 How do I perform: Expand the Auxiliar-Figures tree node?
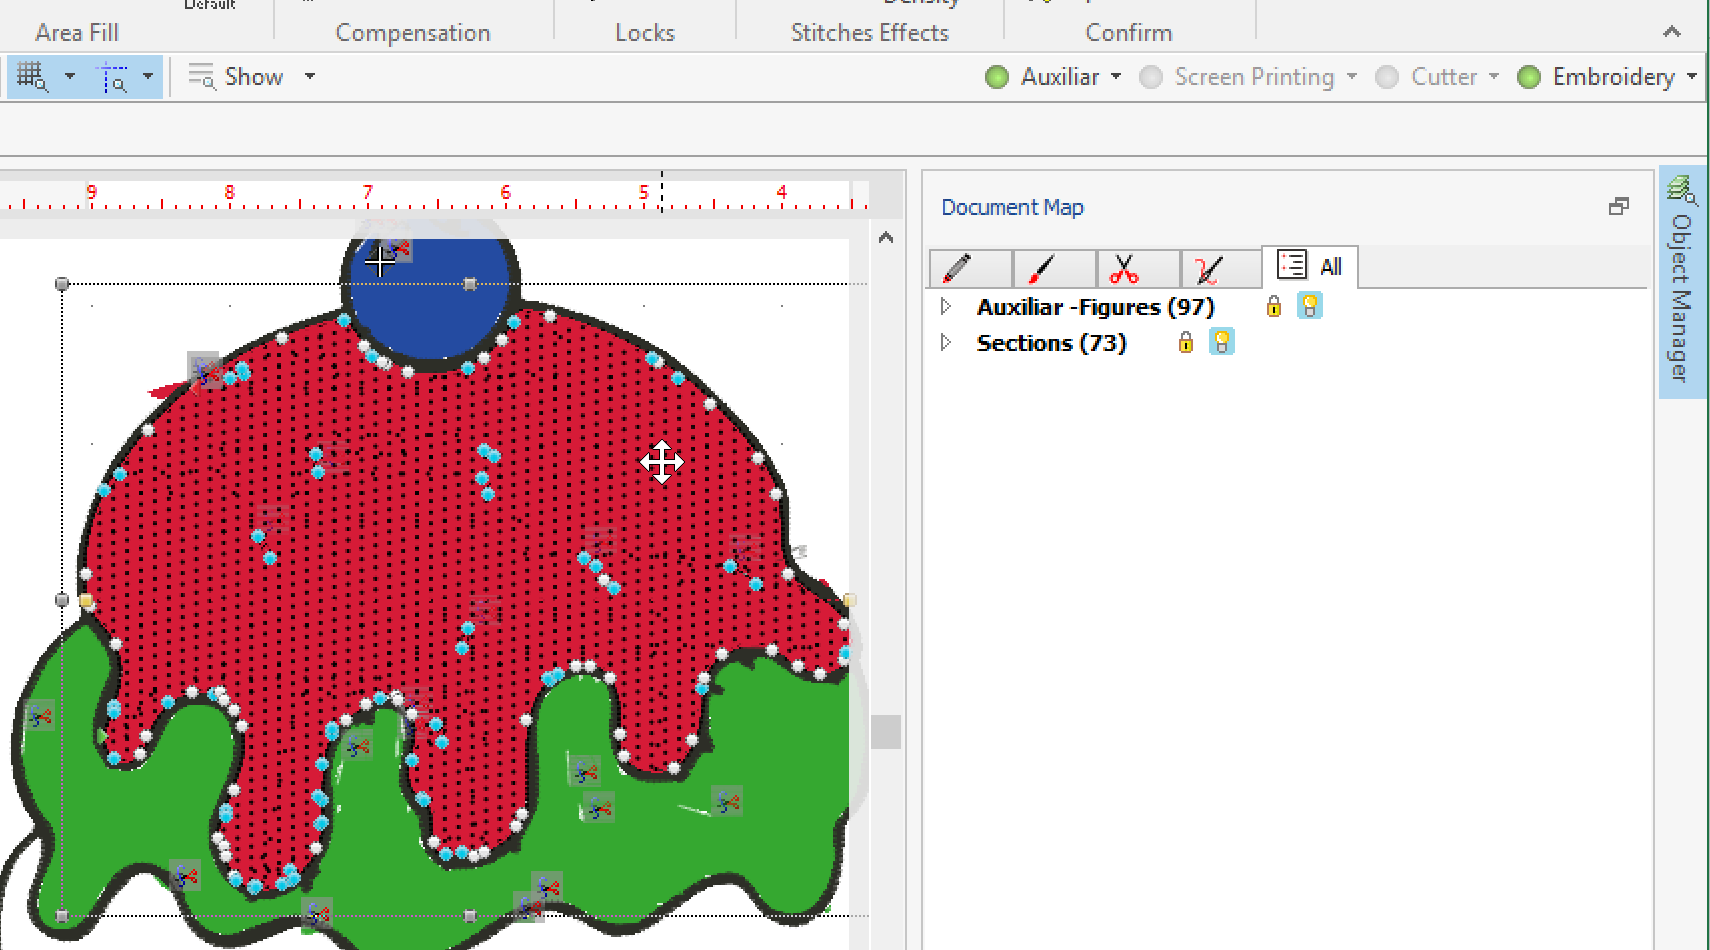[x=946, y=306]
